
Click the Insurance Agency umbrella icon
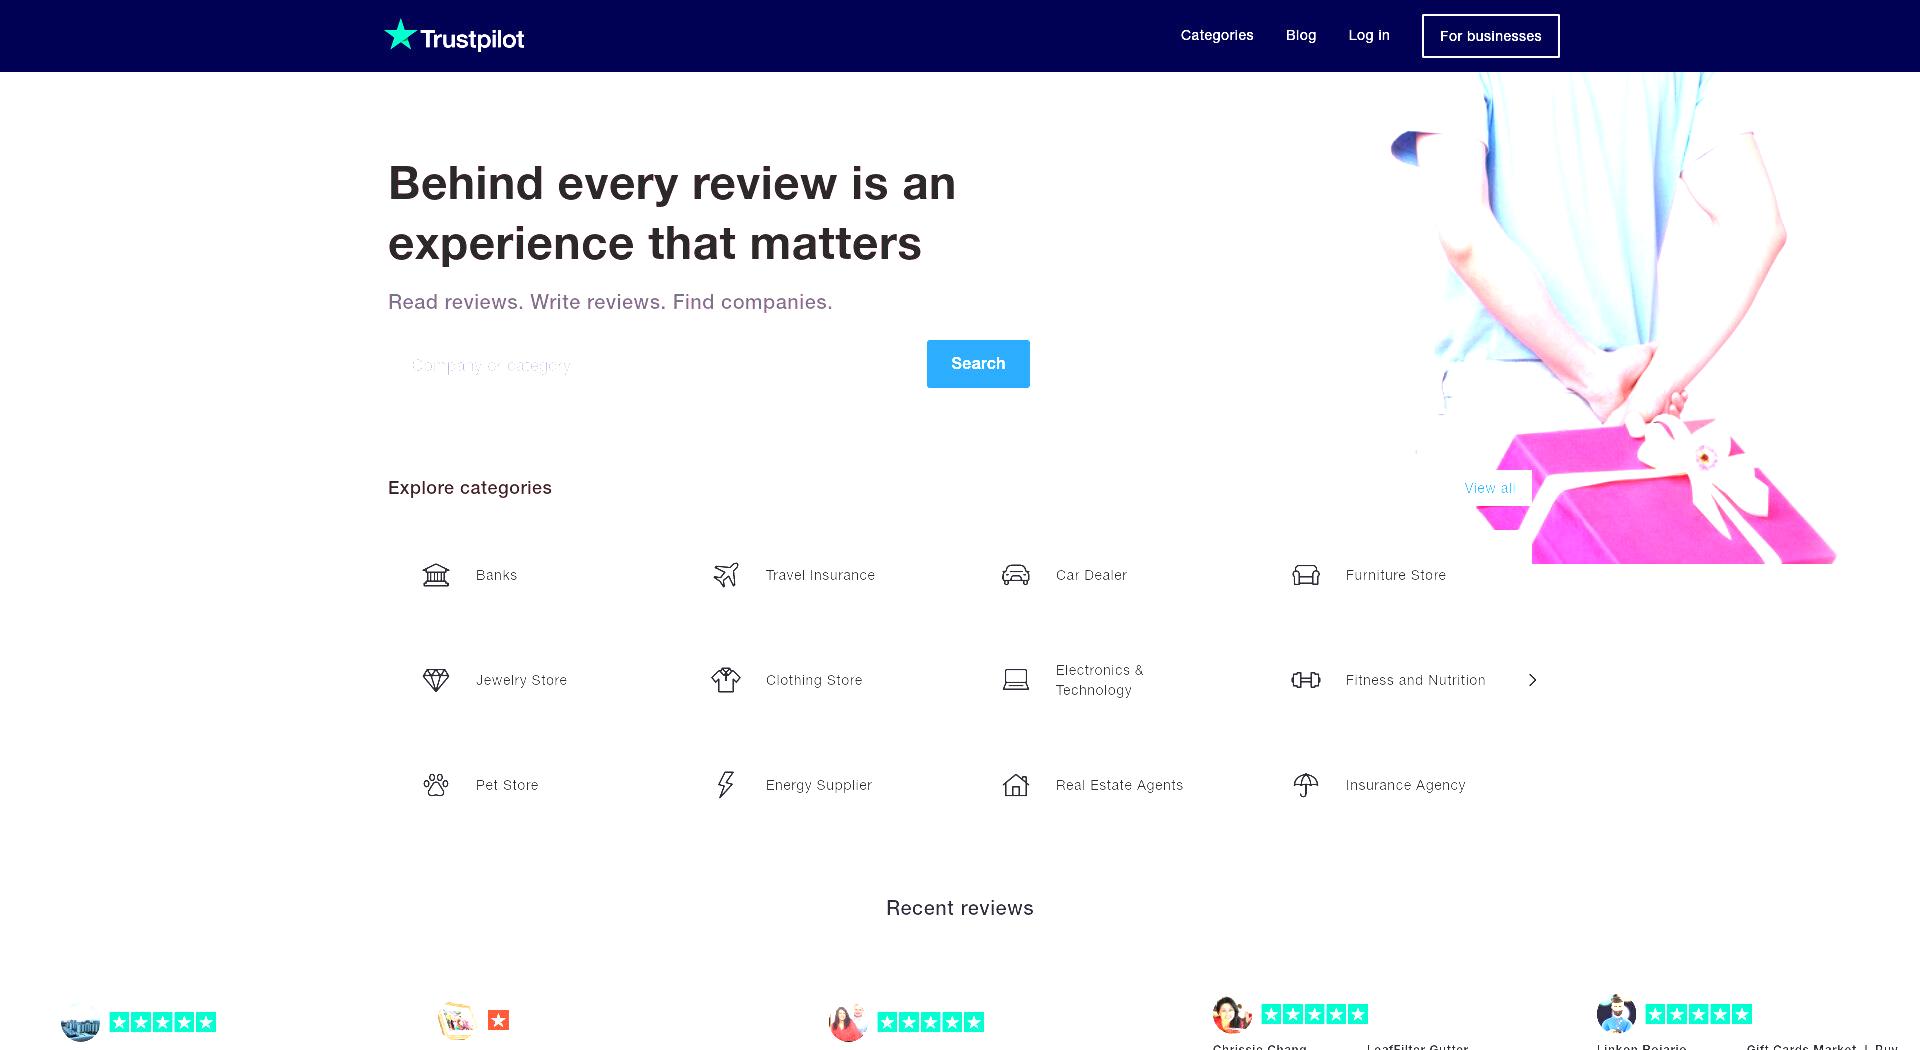pos(1306,785)
